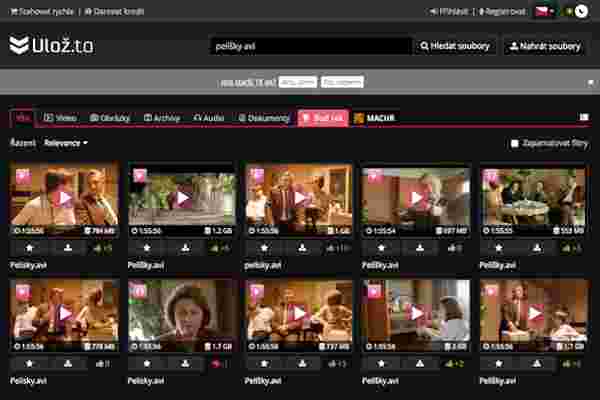Click the search field containing 'pelíšky avi'
The width and height of the screenshot is (600, 400).
tap(310, 46)
